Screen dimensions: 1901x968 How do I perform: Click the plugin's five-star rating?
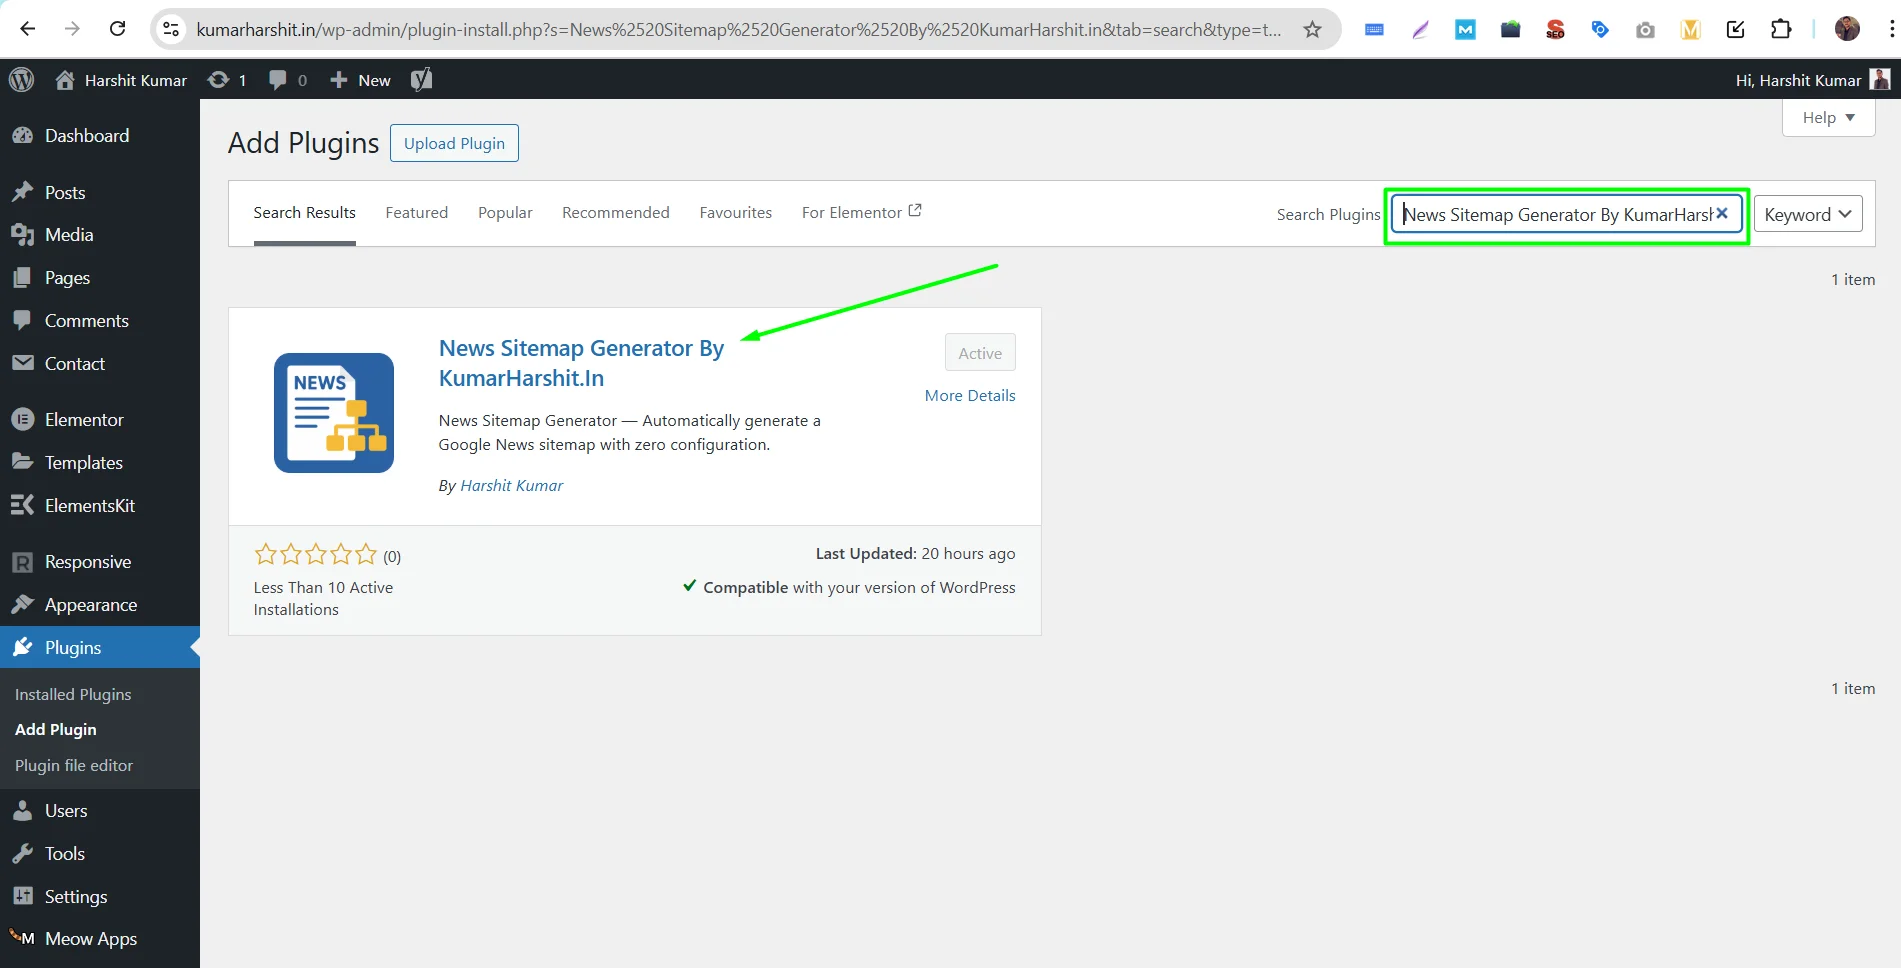click(x=316, y=554)
